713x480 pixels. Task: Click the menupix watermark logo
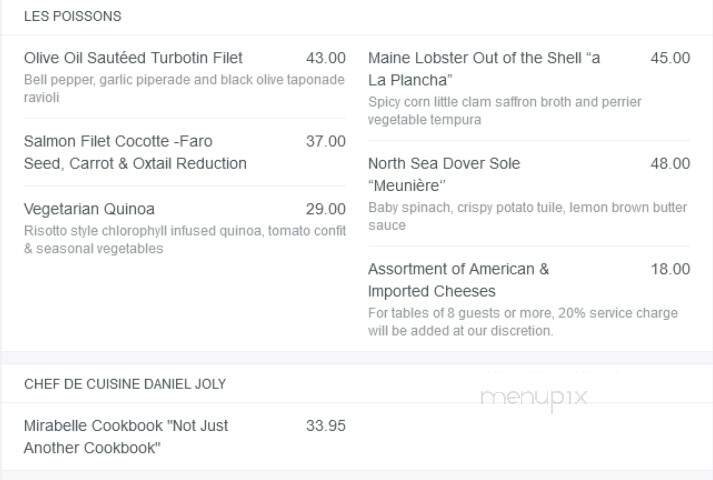tap(533, 398)
